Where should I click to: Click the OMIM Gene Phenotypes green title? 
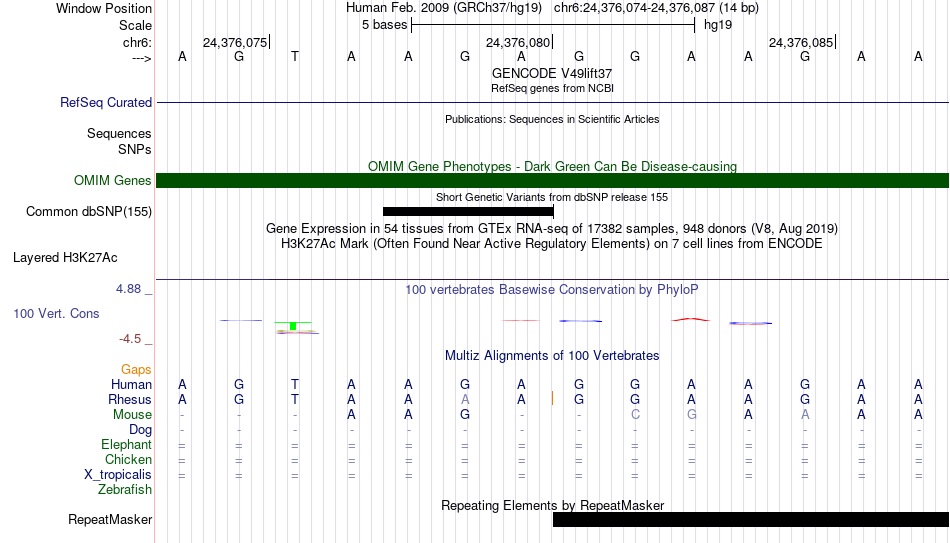553,167
